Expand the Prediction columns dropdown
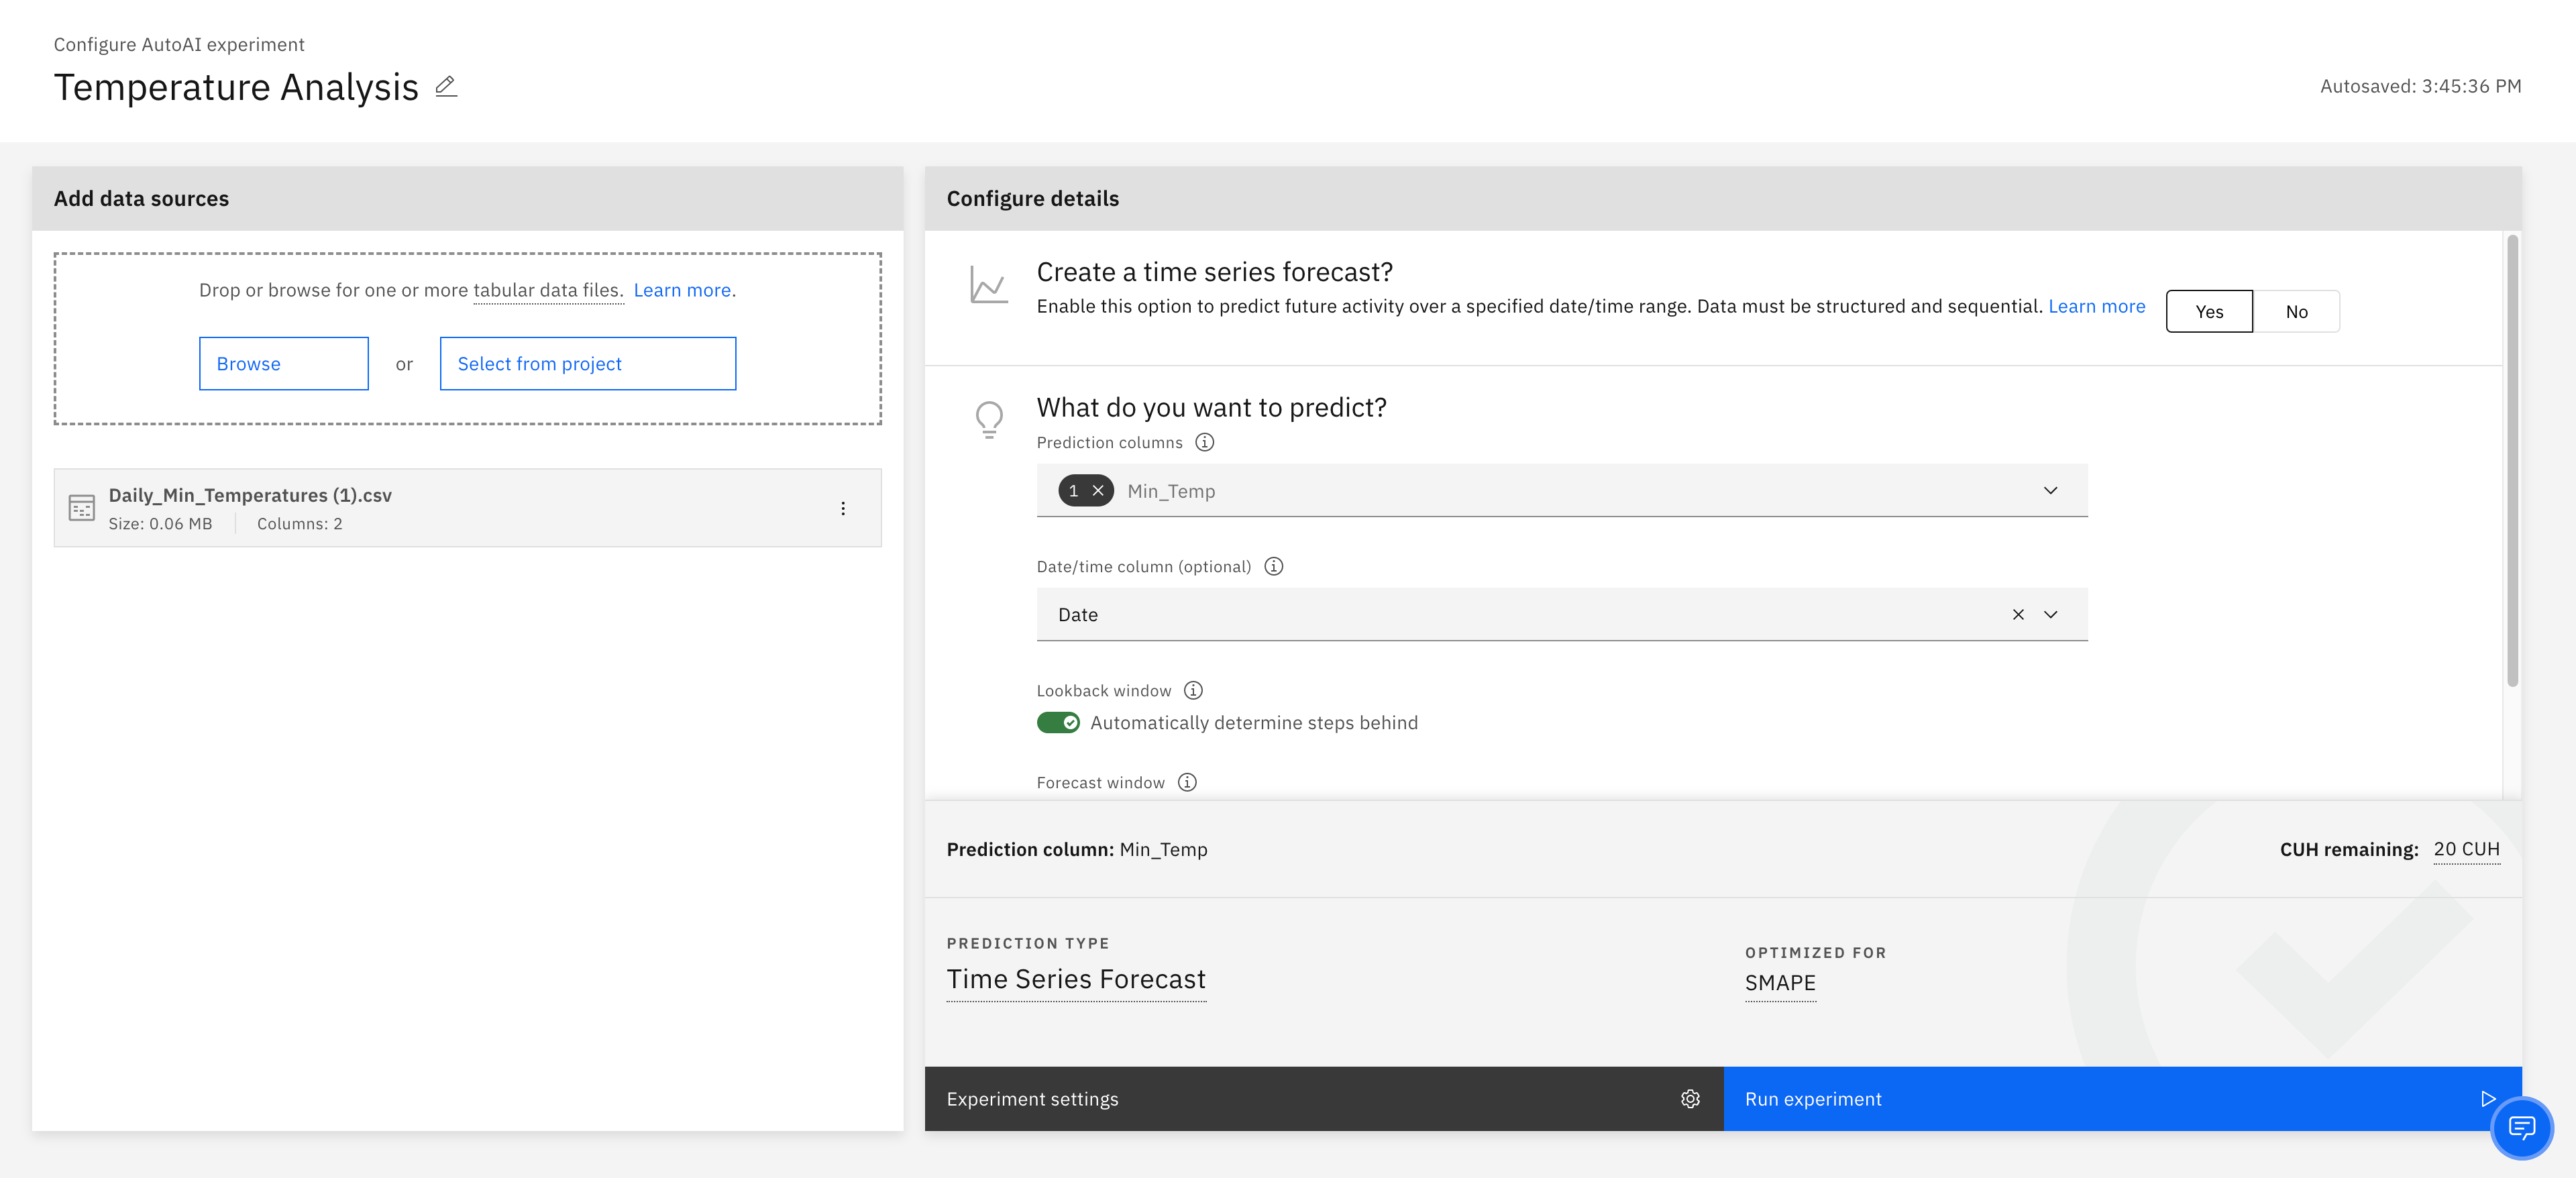 [2050, 490]
